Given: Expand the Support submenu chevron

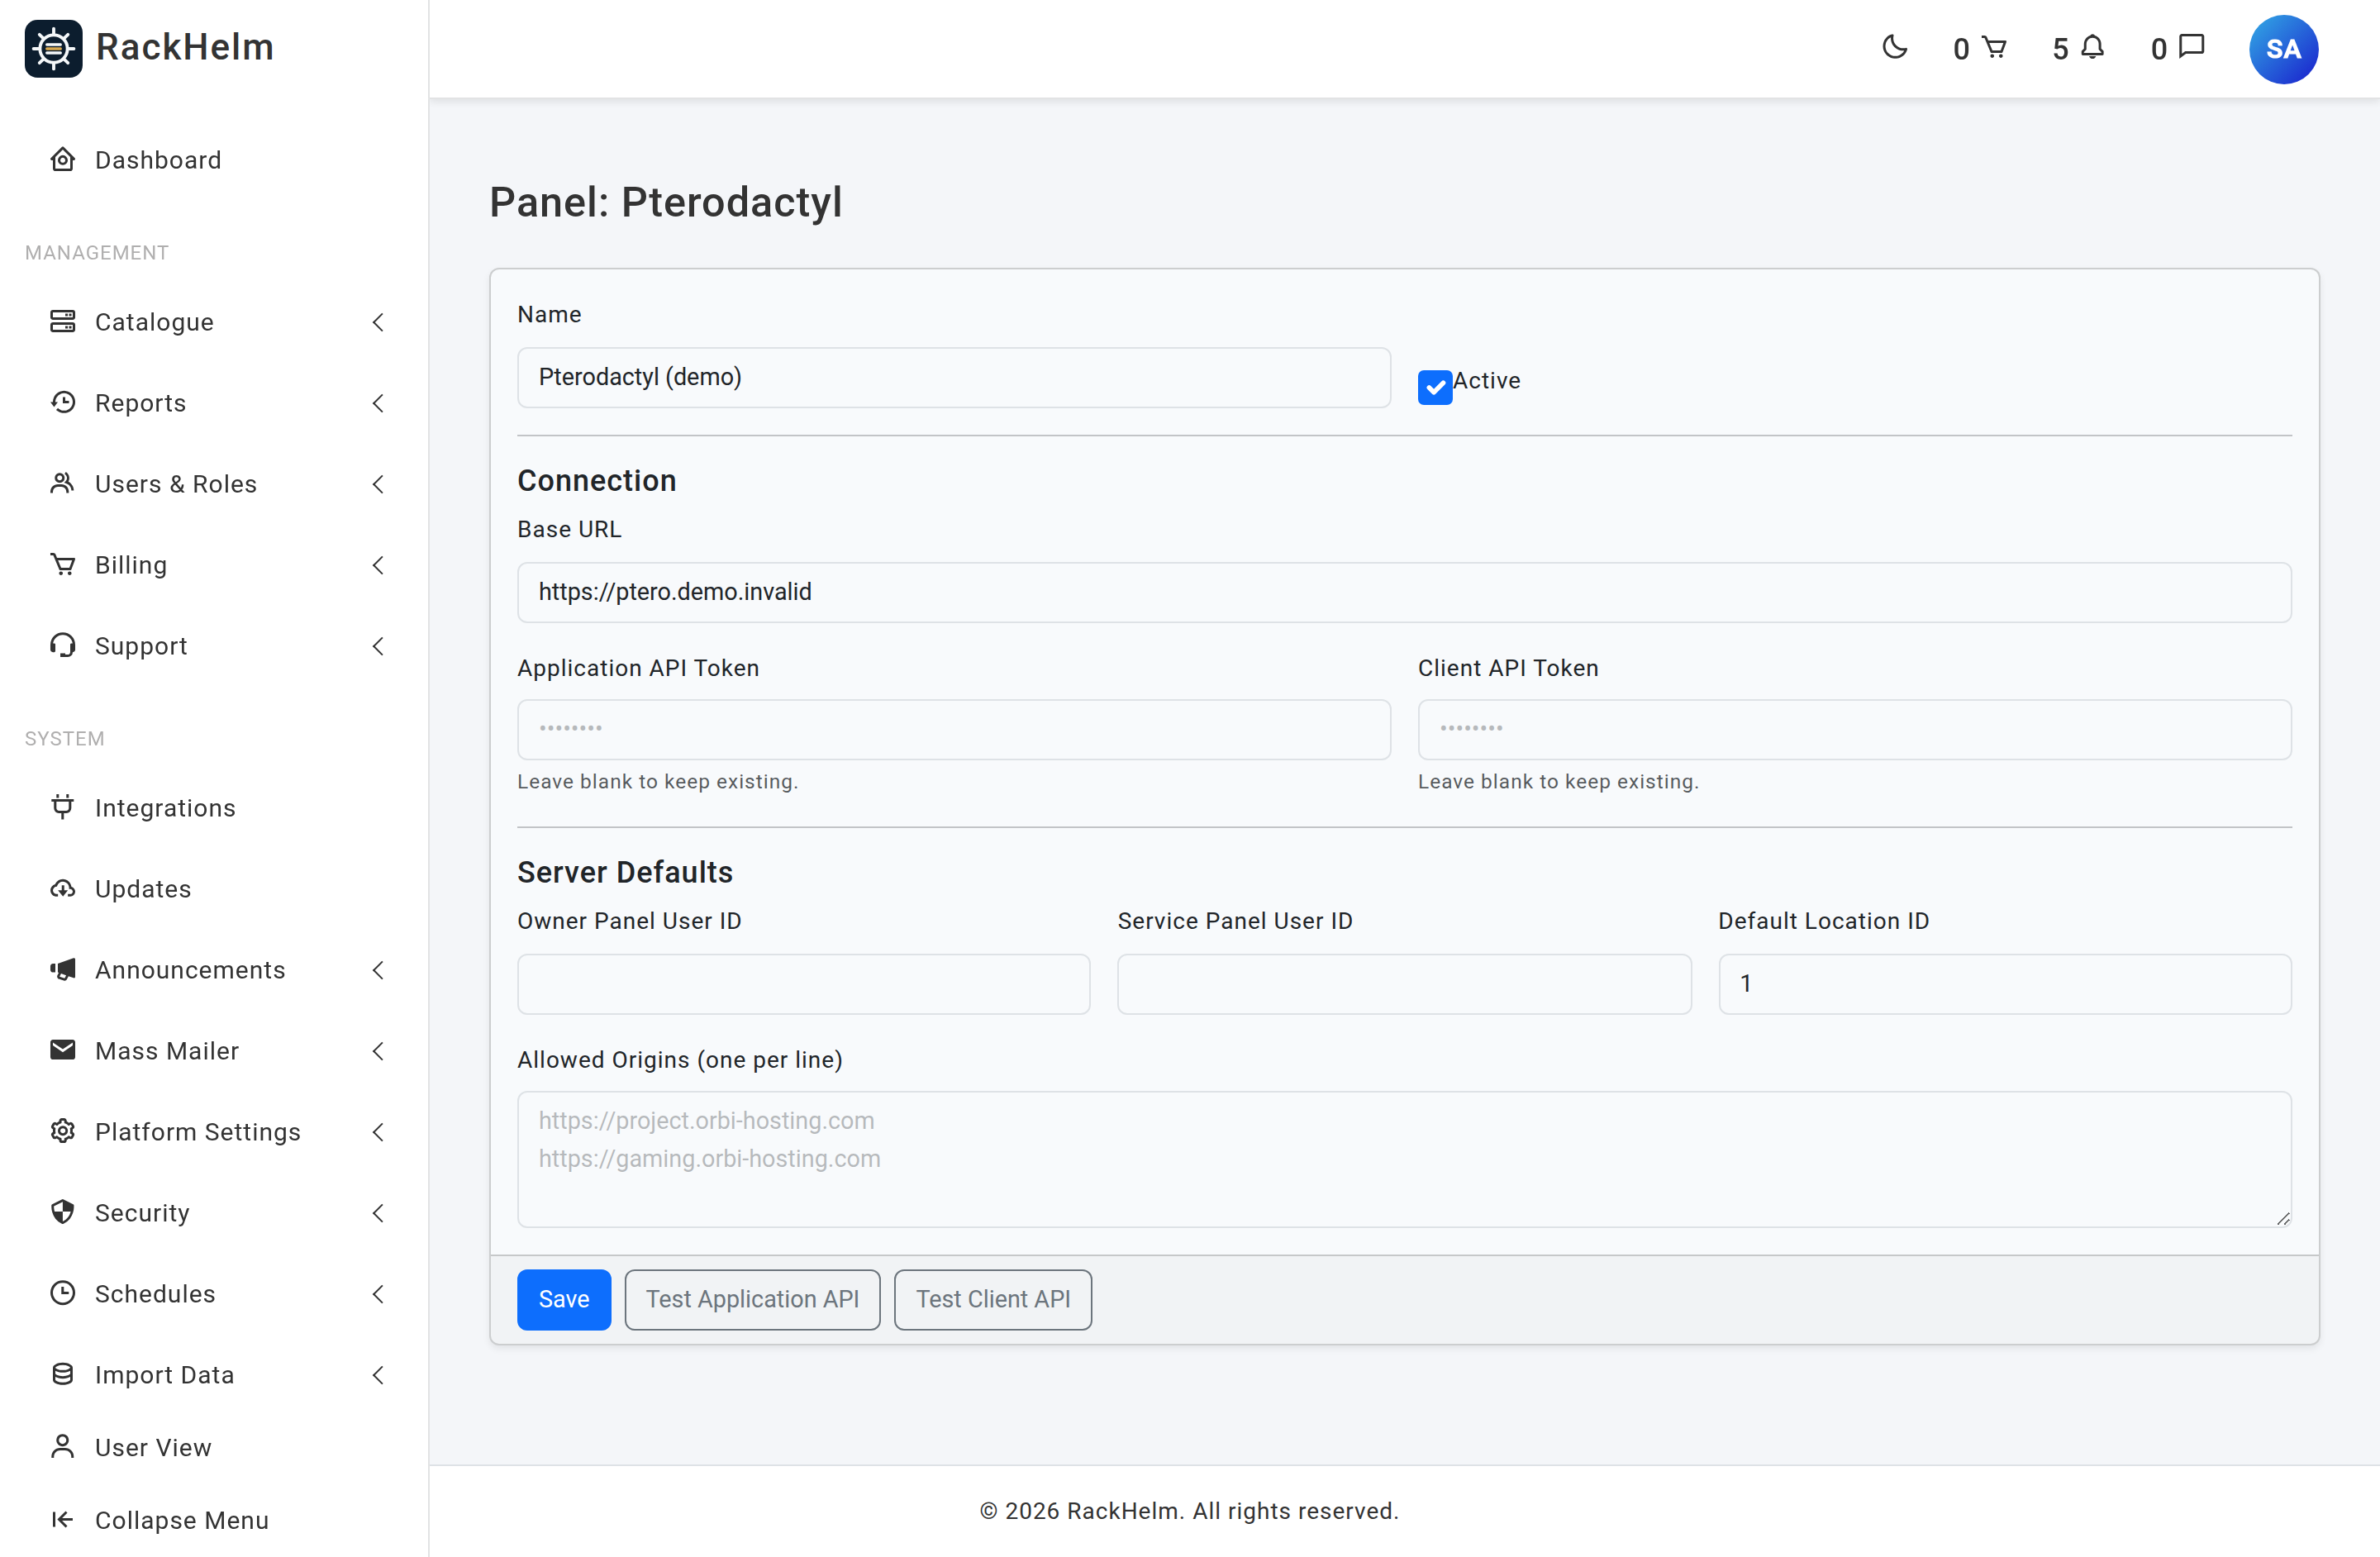Looking at the screenshot, I should (x=378, y=646).
